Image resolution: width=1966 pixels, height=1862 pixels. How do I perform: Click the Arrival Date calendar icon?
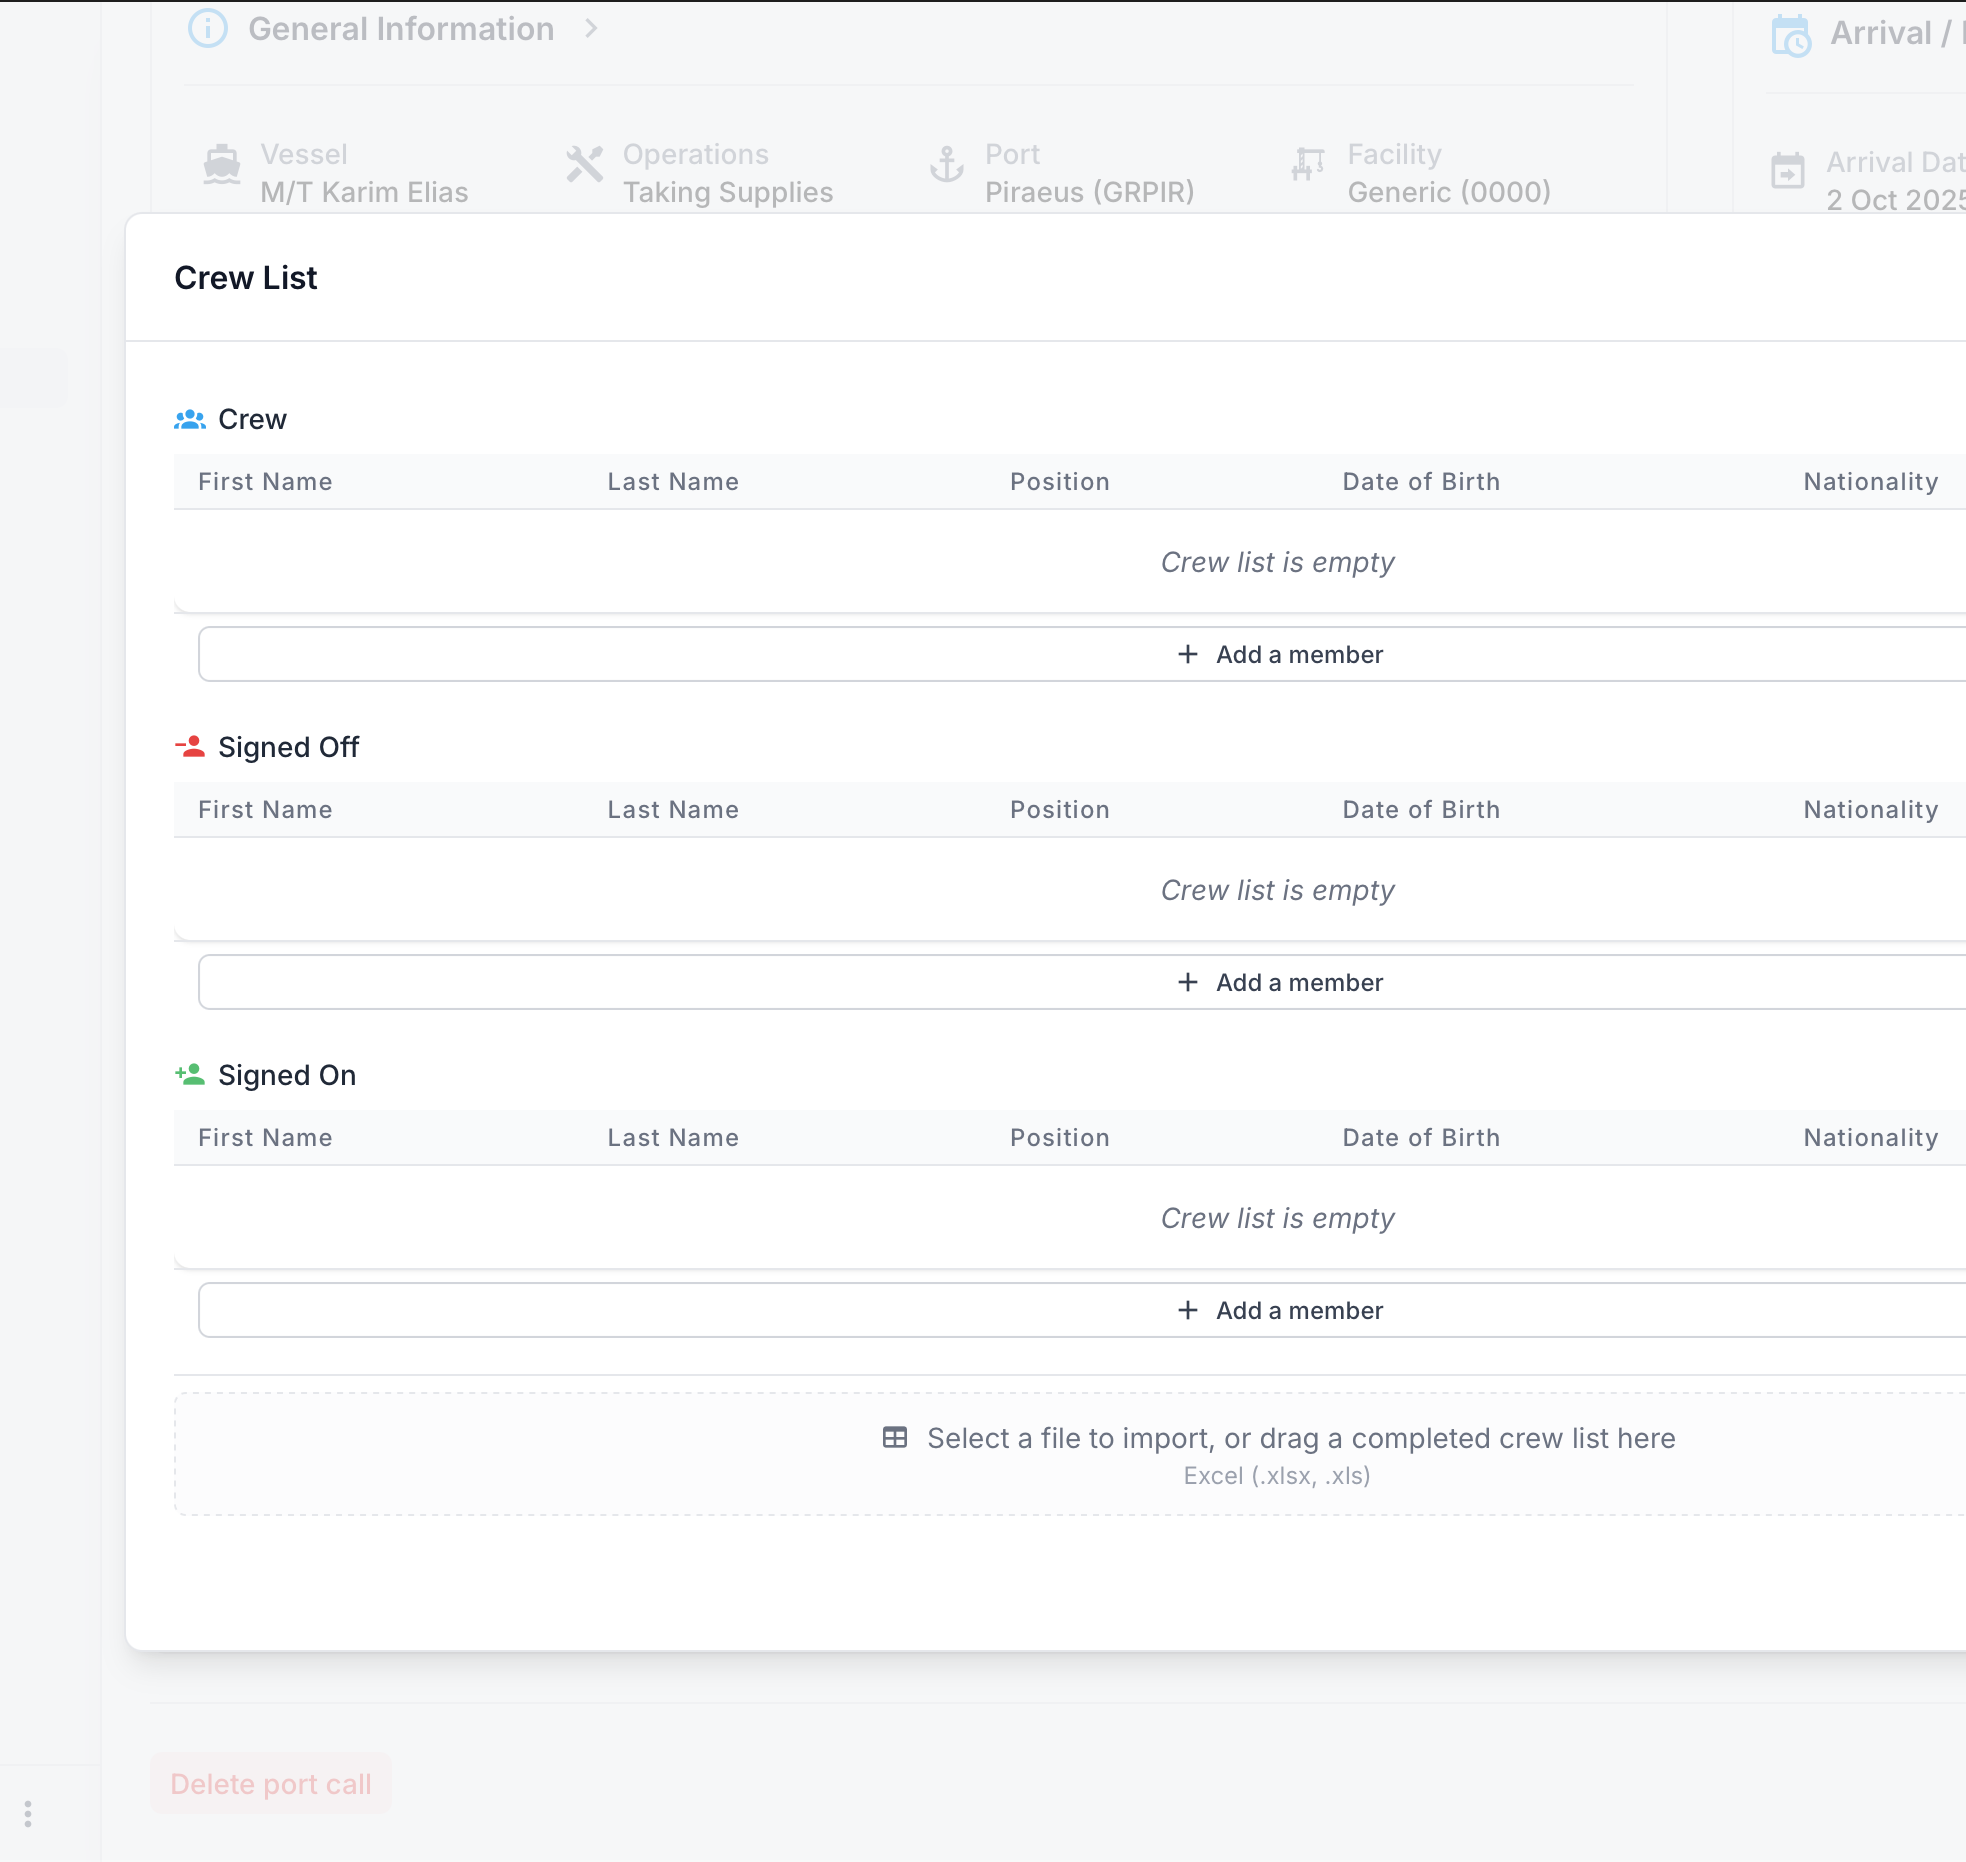tap(1788, 171)
